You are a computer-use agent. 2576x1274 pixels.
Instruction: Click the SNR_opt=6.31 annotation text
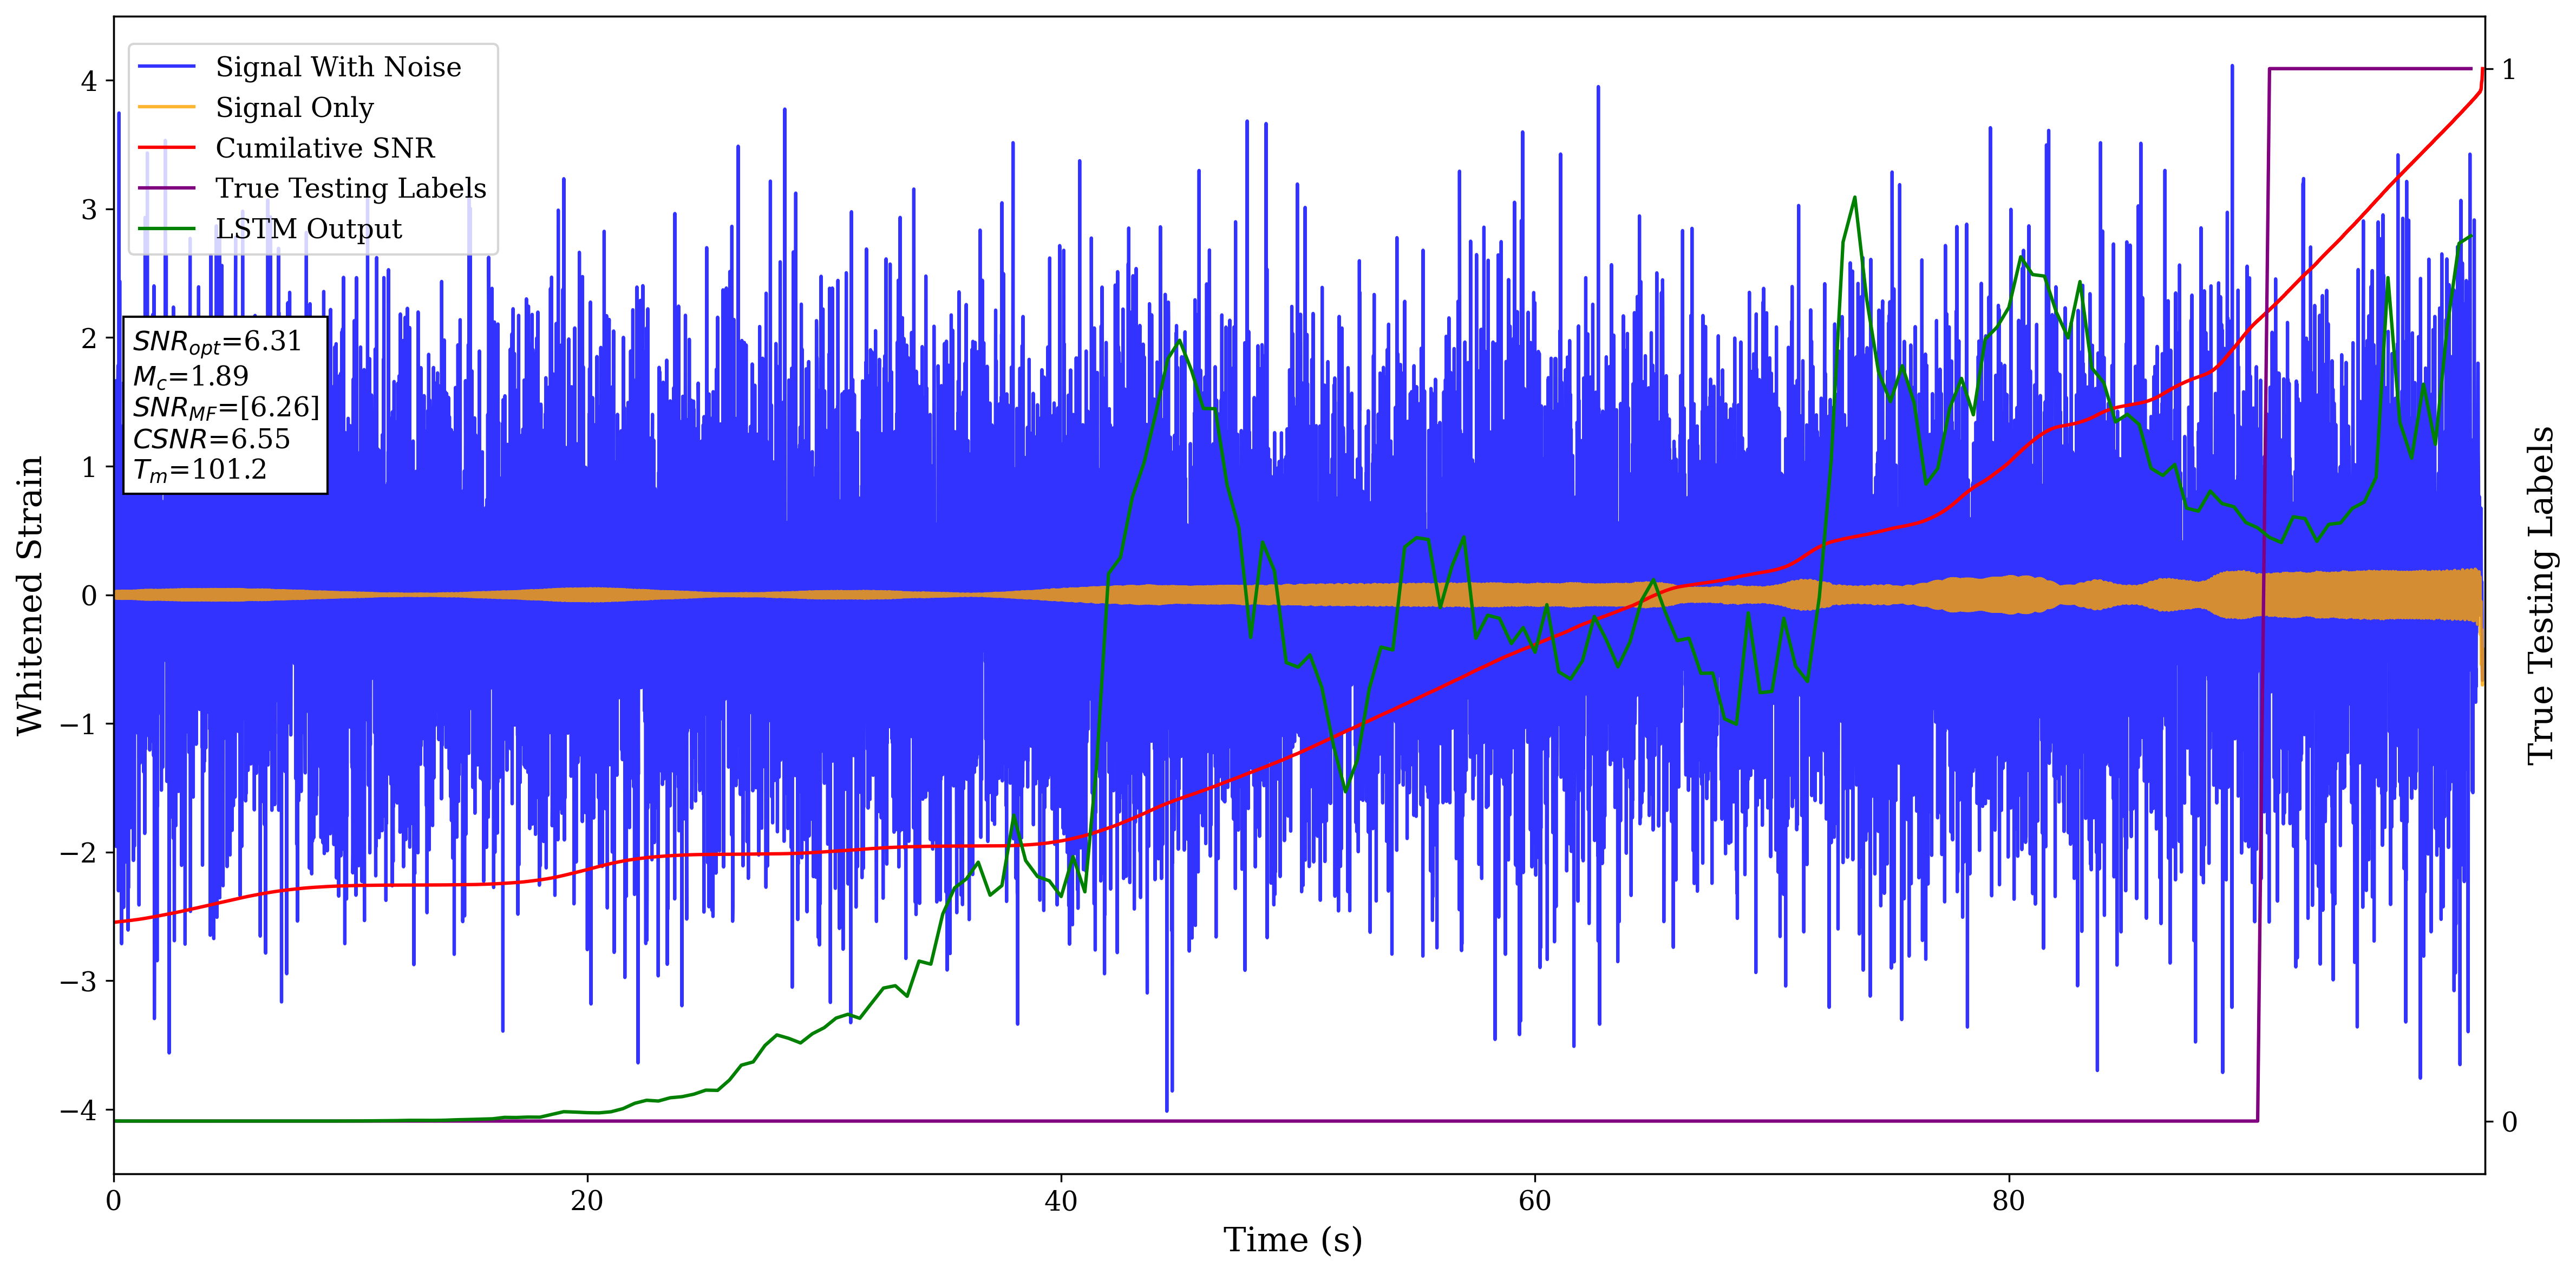(217, 342)
